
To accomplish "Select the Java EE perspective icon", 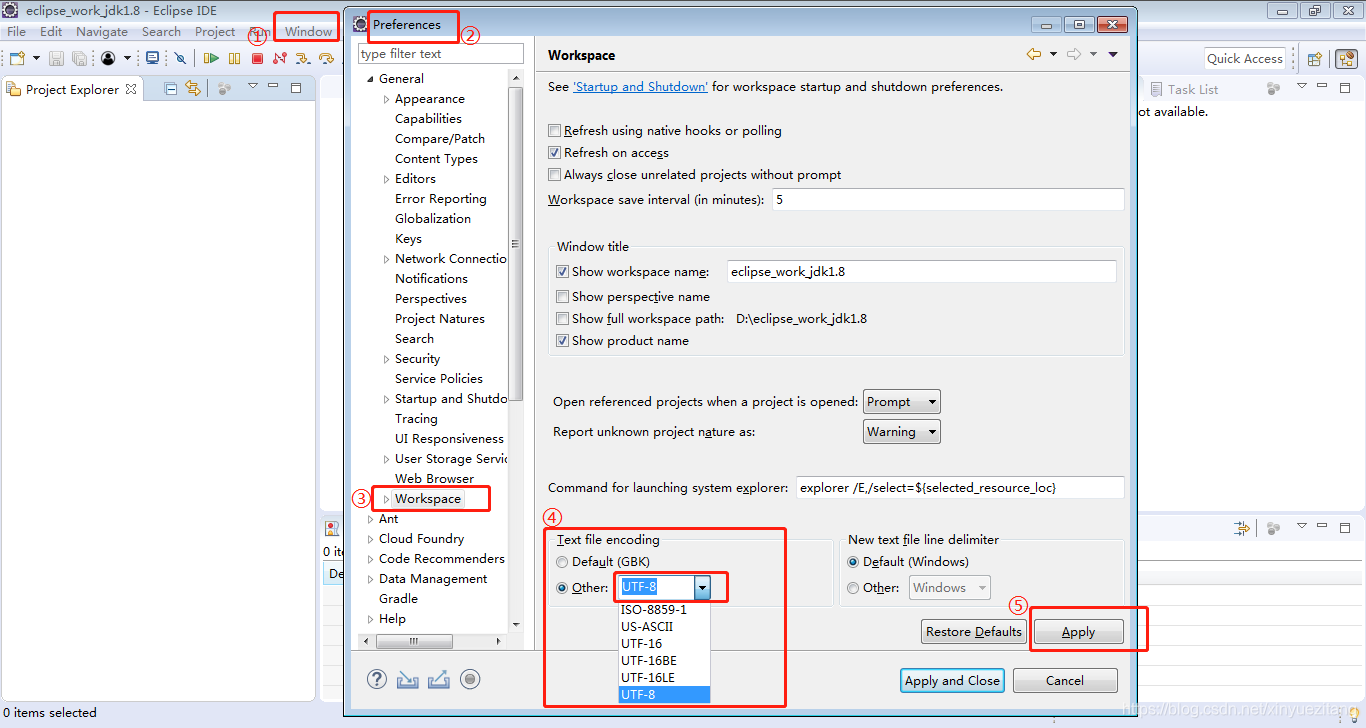I will pyautogui.click(x=1345, y=59).
